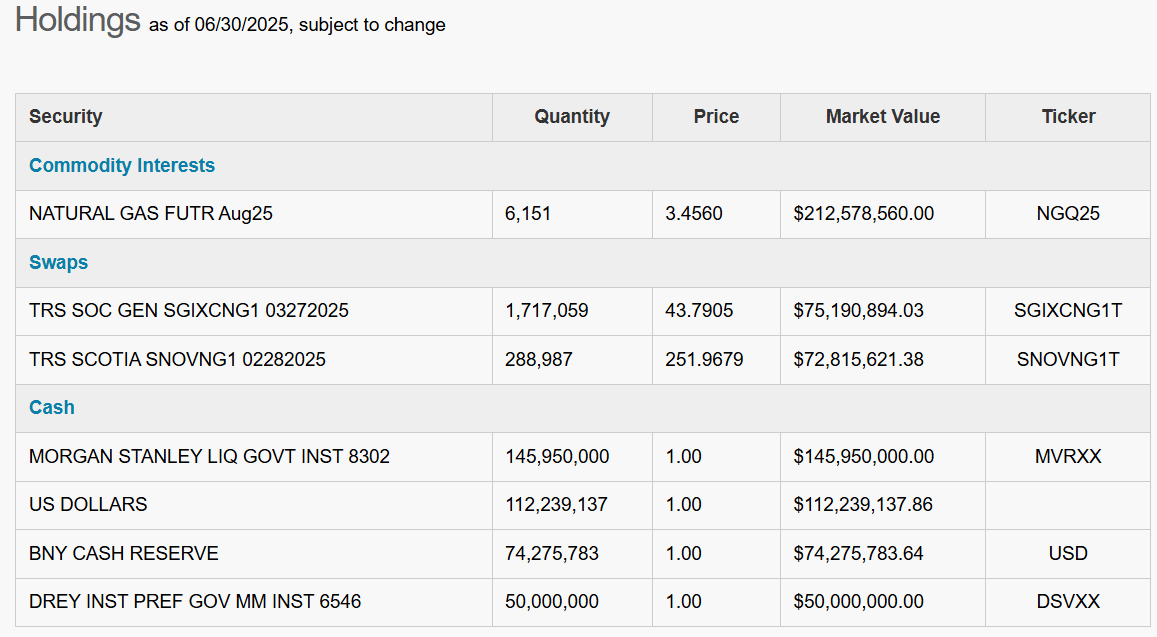Screen dimensions: 1157x637
Task: Click the NATURAL GAS FUTR Aug25 security
Action: (151, 214)
